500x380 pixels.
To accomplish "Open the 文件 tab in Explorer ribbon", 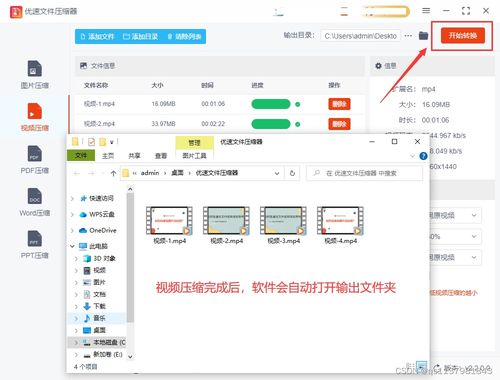I will click(x=81, y=156).
